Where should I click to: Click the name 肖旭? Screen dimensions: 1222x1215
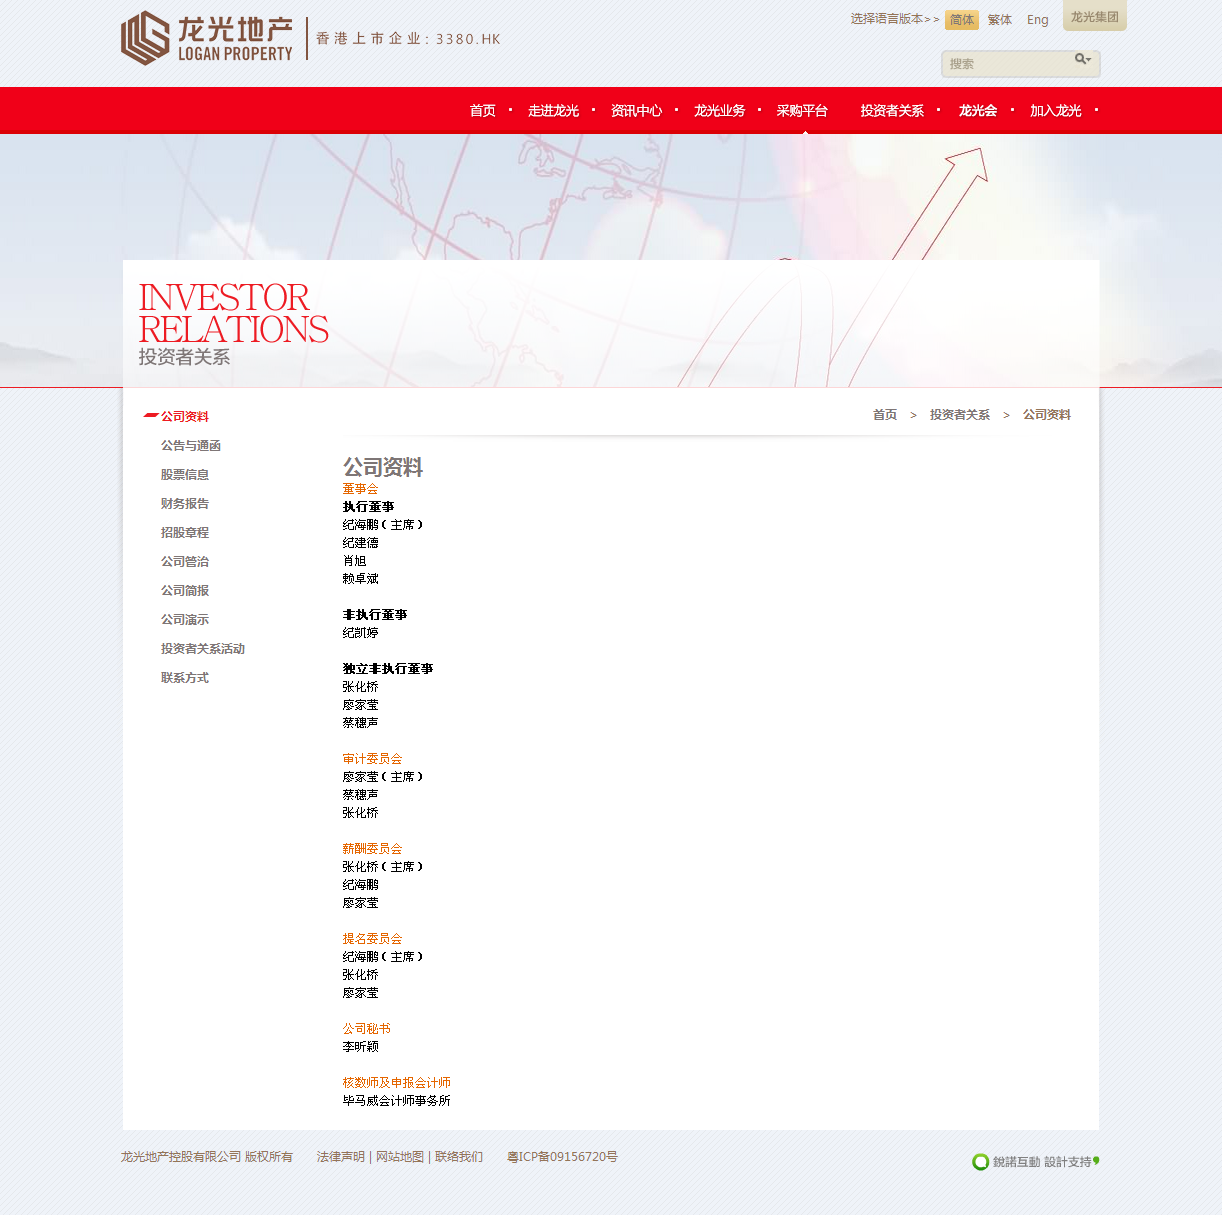(x=354, y=561)
